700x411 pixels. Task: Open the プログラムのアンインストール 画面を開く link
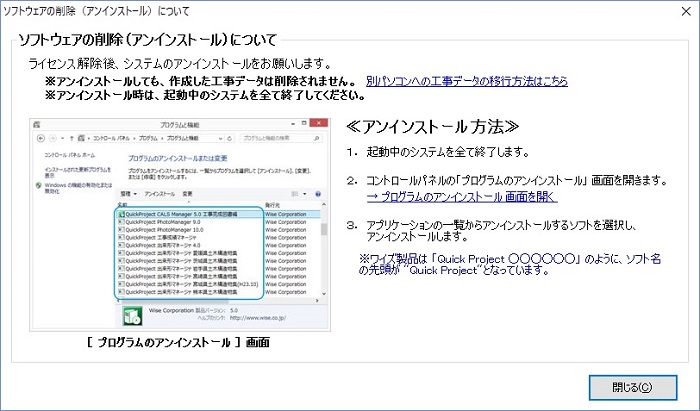462,197
